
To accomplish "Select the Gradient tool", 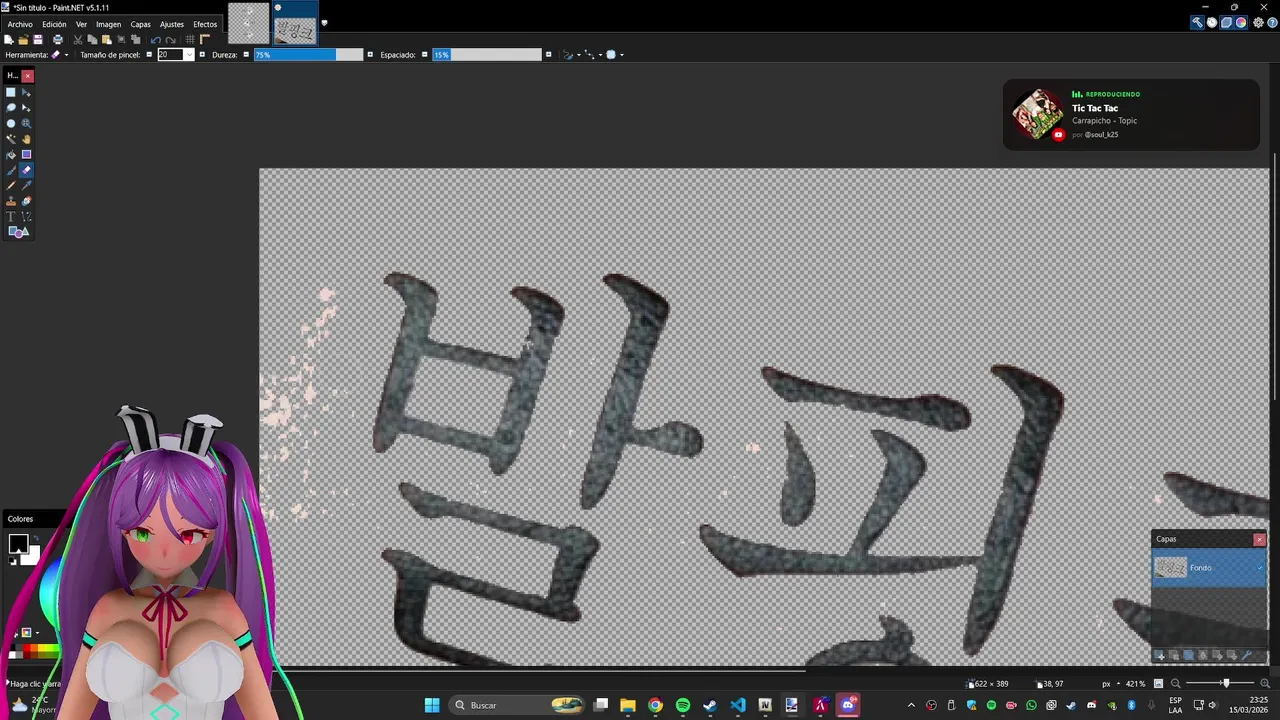I will (x=26, y=154).
